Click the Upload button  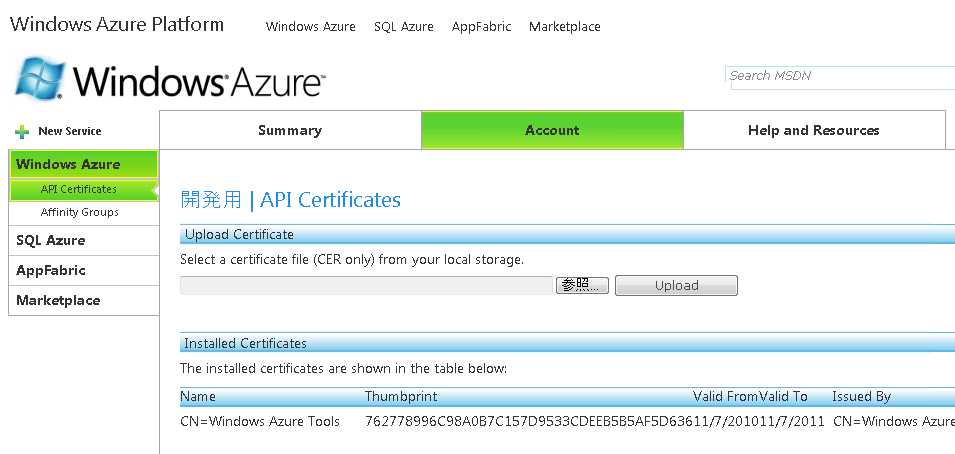point(677,285)
